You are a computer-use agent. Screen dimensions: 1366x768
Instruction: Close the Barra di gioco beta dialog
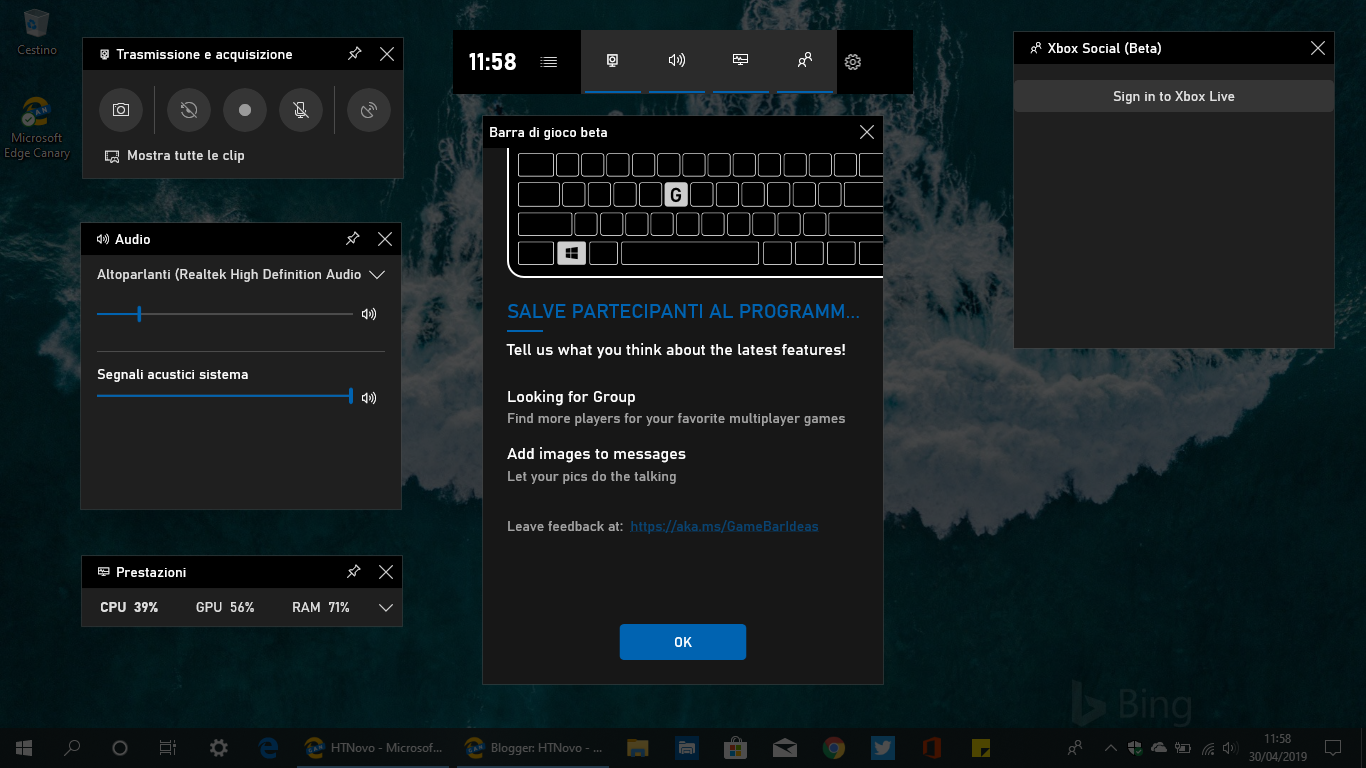point(867,132)
